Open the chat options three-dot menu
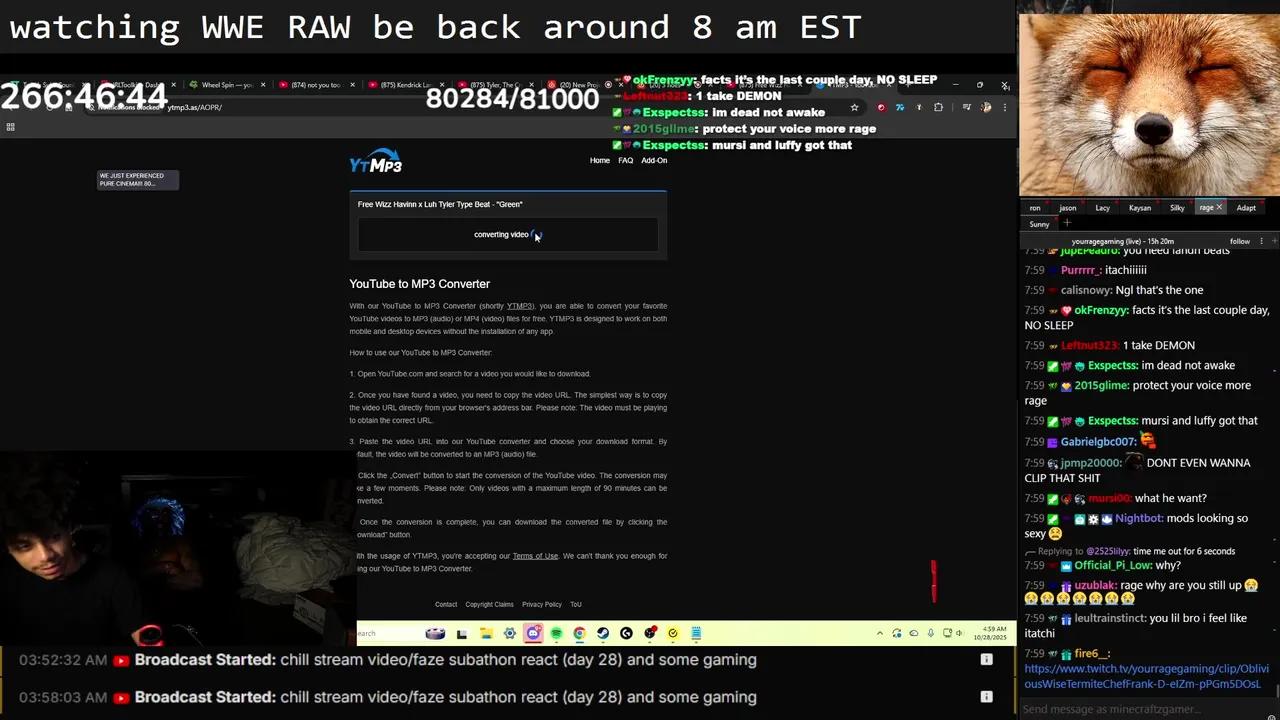Viewport: 1280px width, 720px height. point(1261,241)
